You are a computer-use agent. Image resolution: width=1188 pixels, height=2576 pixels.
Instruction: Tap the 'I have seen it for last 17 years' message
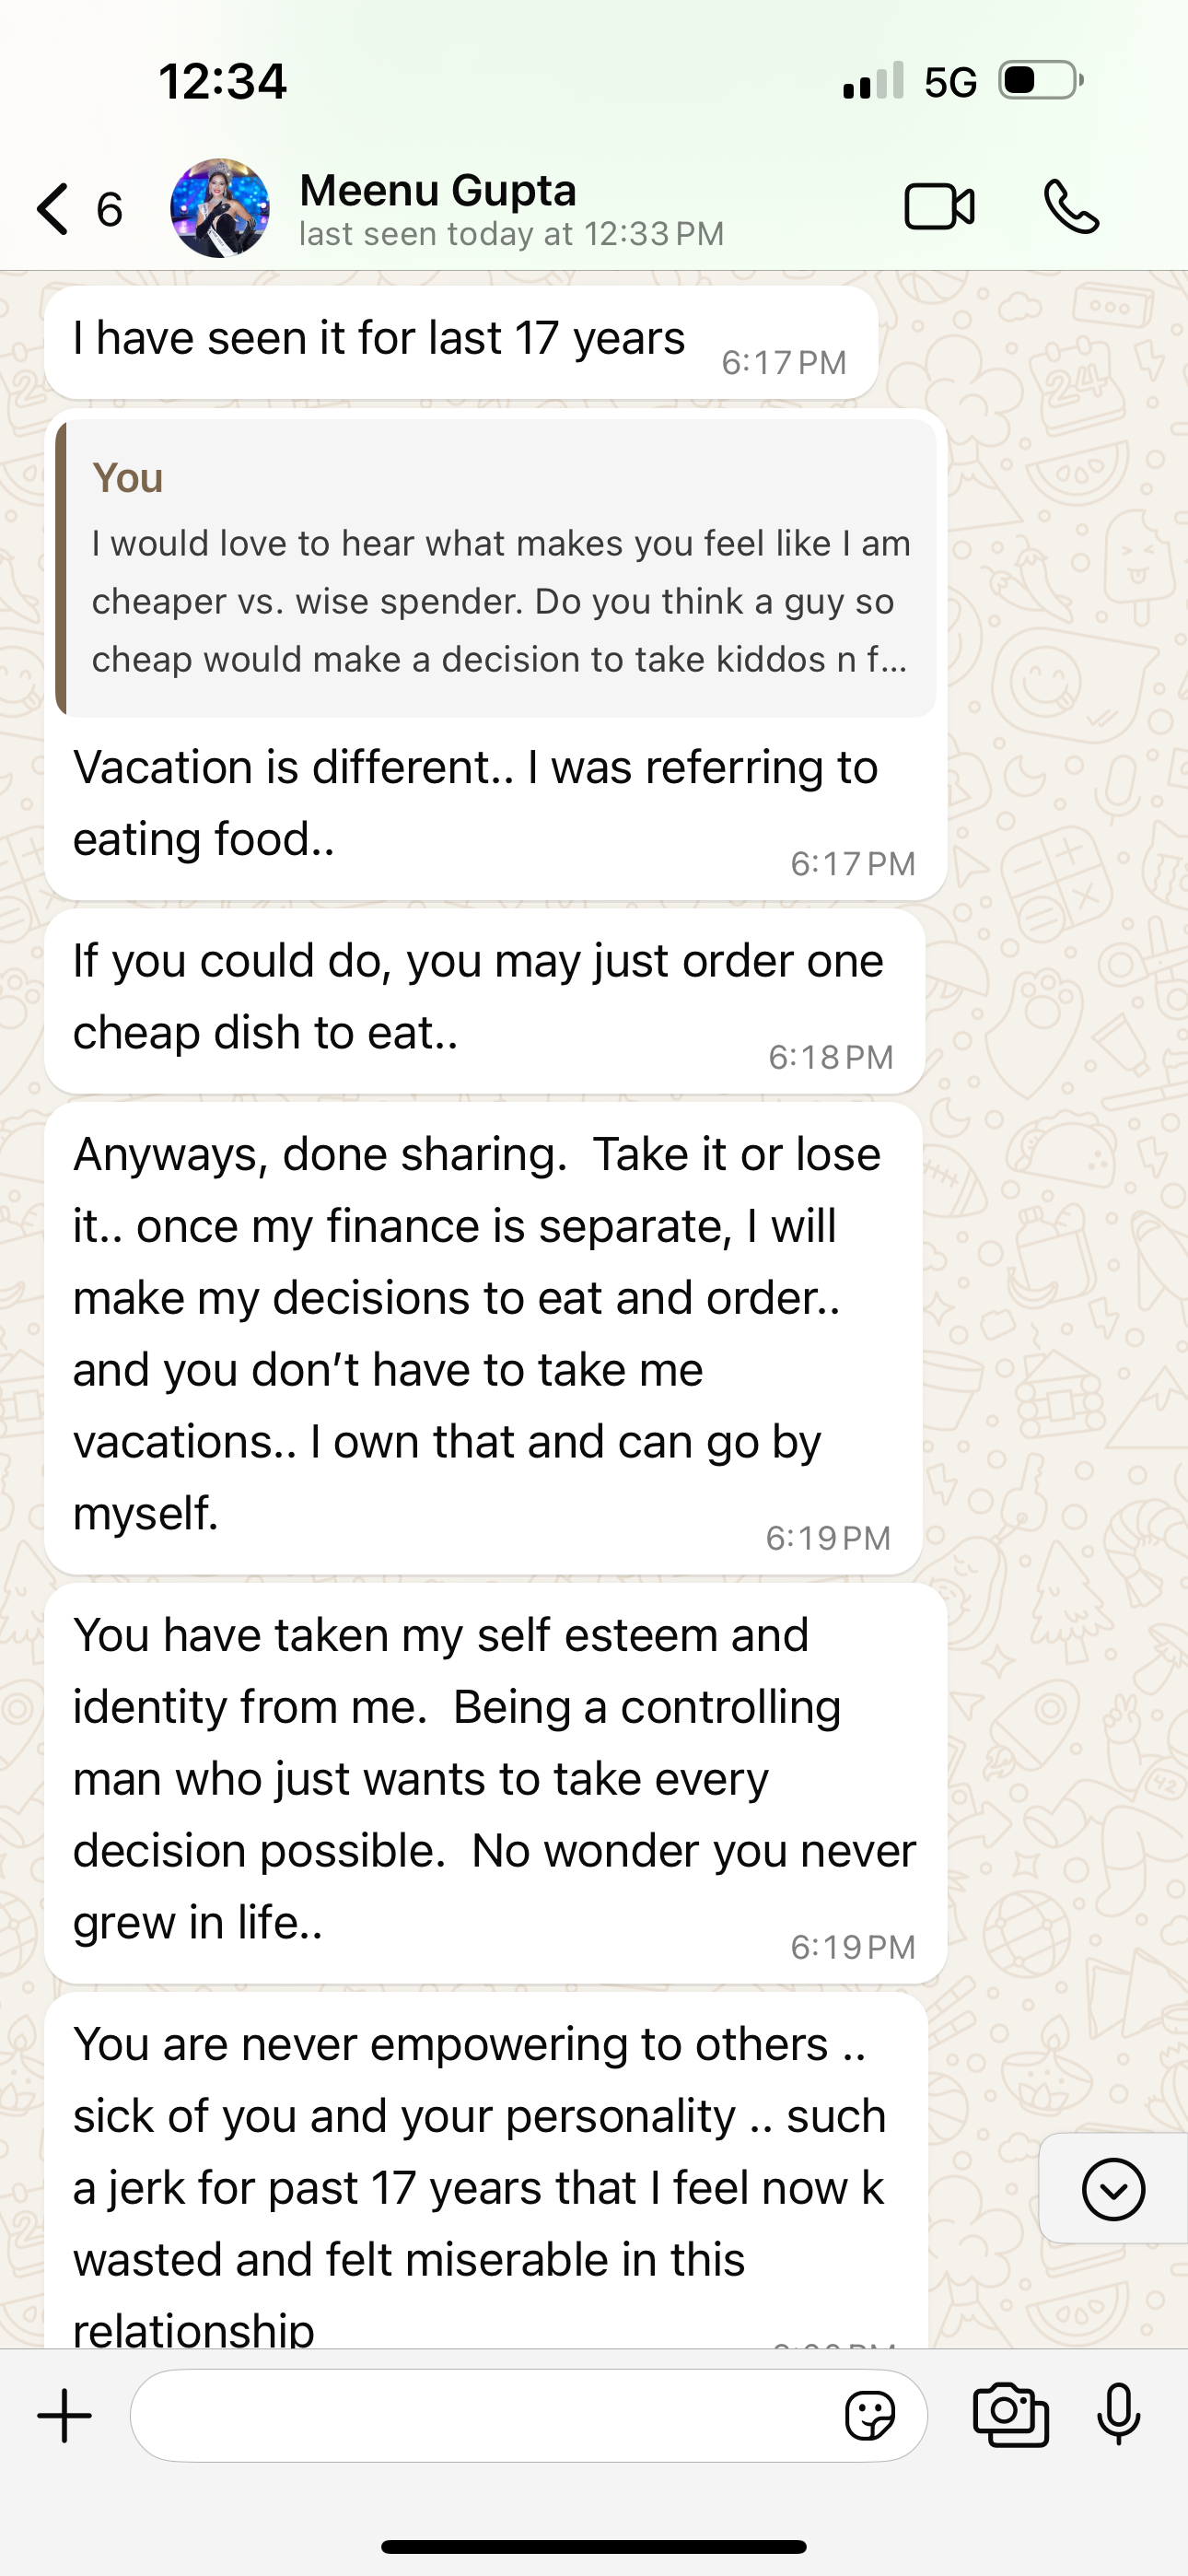[x=380, y=340]
